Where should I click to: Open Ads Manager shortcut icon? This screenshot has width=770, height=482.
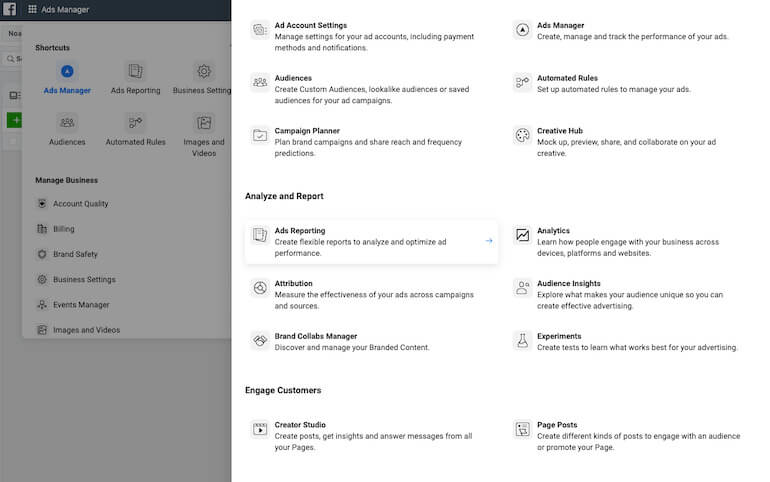tap(67, 72)
